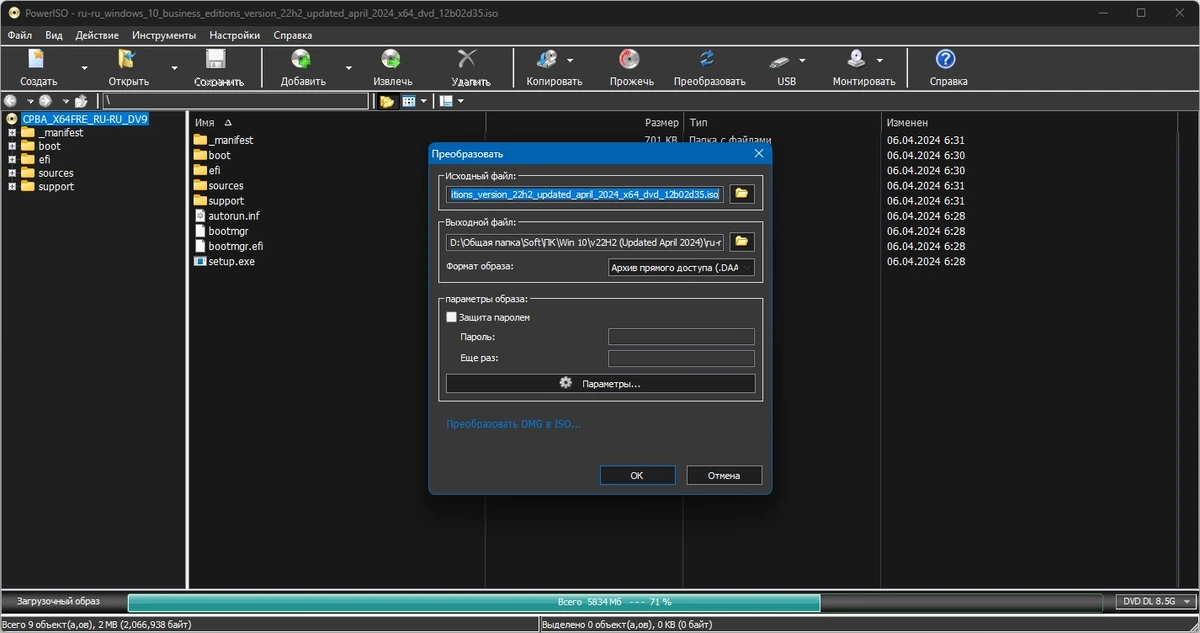The height and width of the screenshot is (633, 1200).
Task: Open dropdown arrow next to Создать
Action: click(84, 67)
